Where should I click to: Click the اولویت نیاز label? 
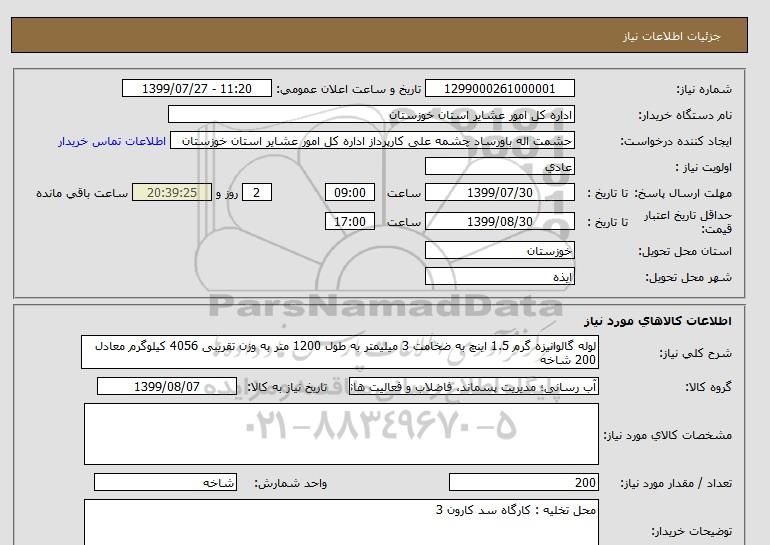(x=704, y=167)
